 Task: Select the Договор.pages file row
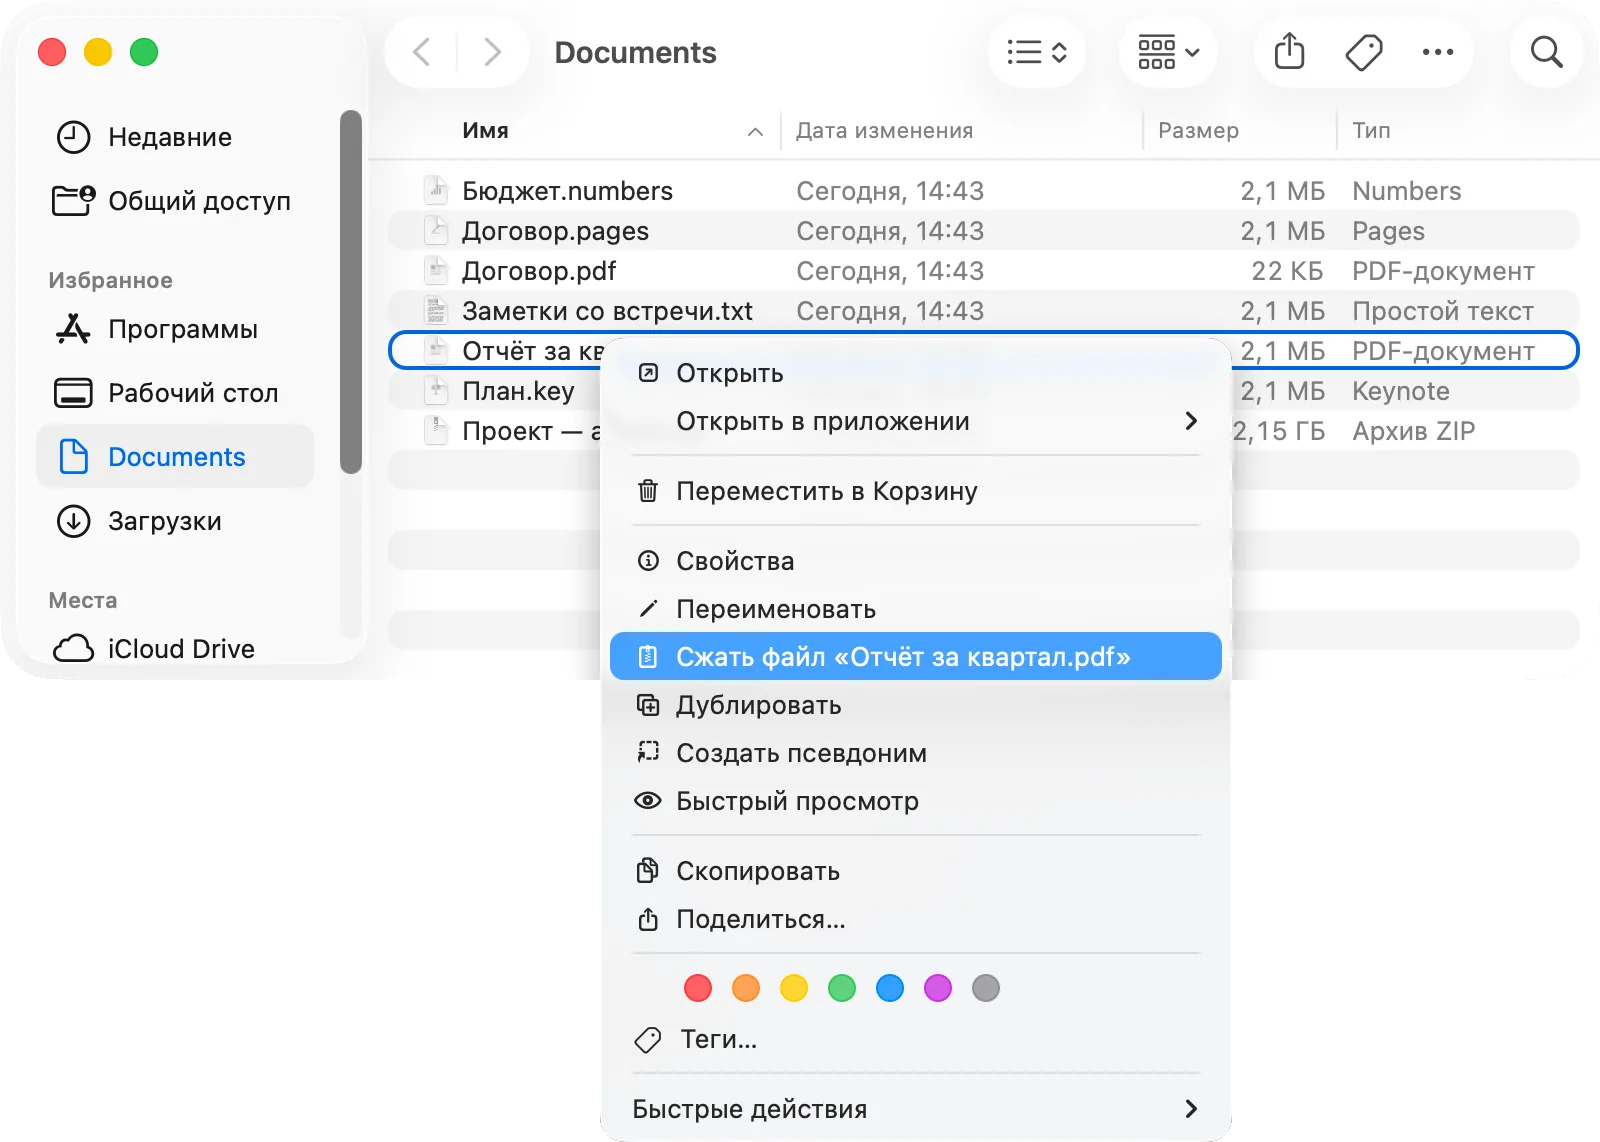[984, 230]
